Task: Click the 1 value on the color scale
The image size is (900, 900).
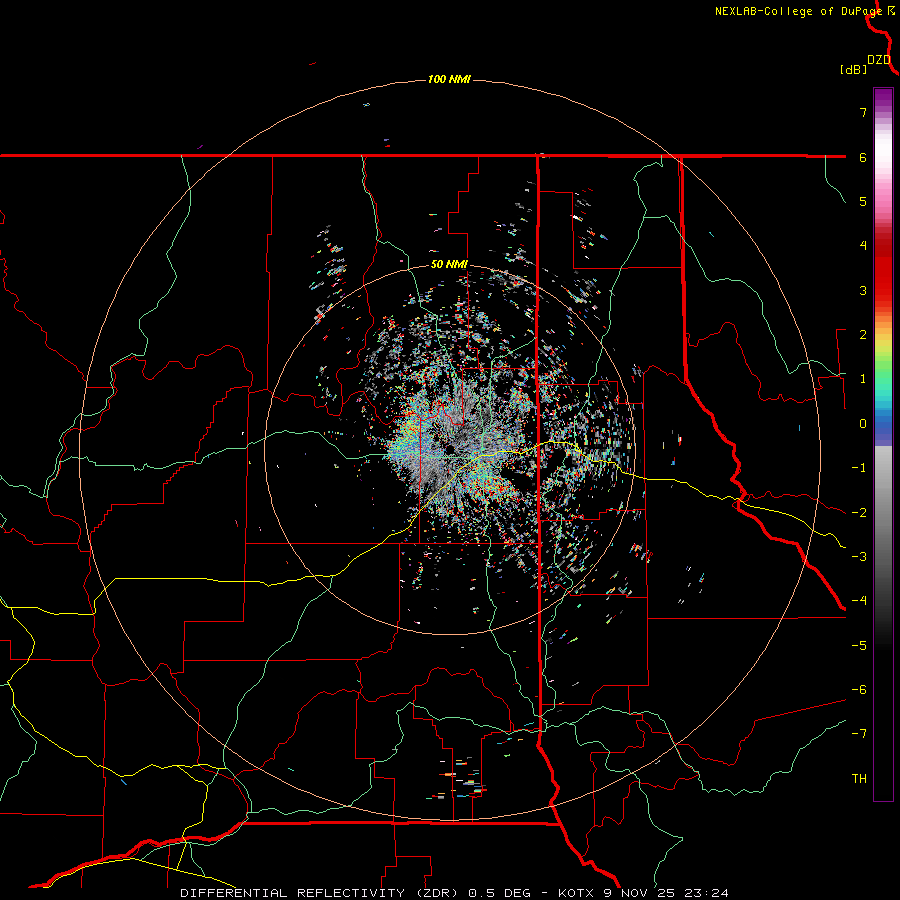Action: [x=863, y=379]
